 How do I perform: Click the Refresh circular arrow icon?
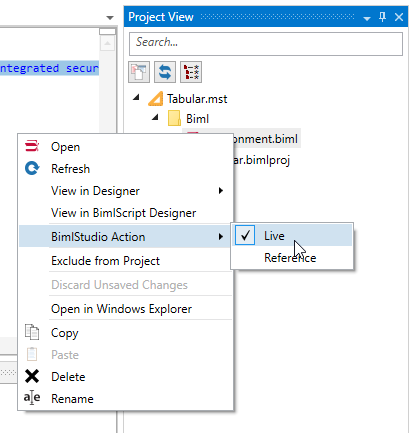click(32, 168)
